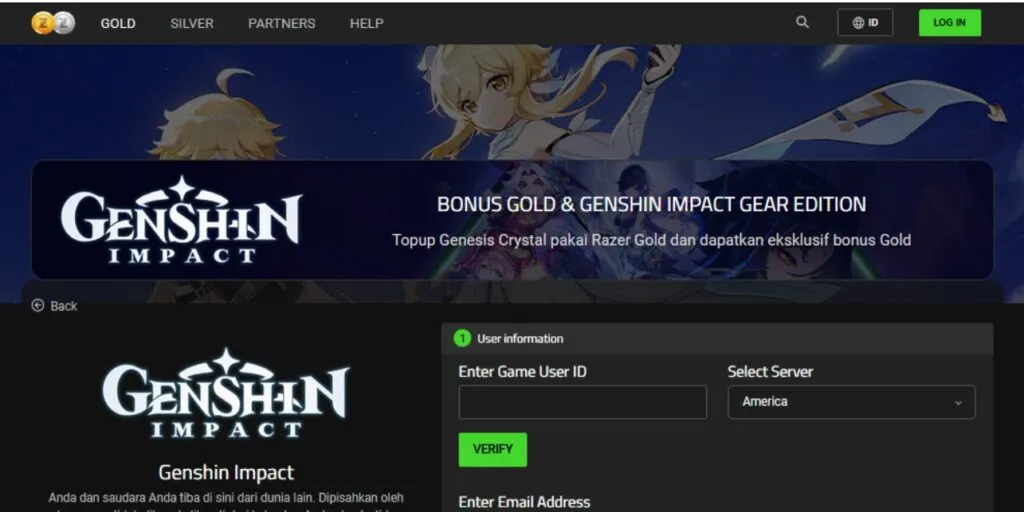Click the 'Enter Email Address' label
1024x512 pixels.
point(524,502)
